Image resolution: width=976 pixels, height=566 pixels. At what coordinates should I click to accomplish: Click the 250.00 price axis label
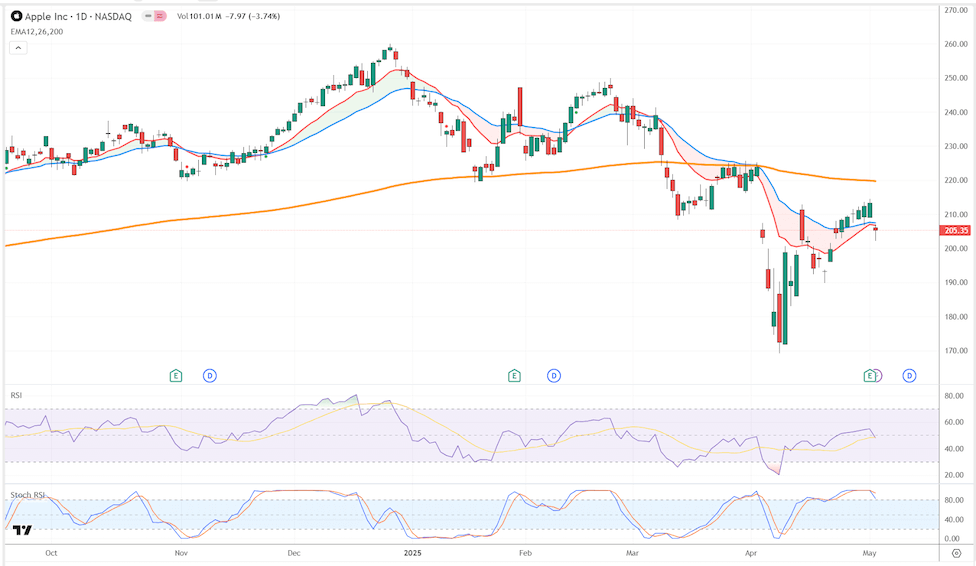pyautogui.click(x=955, y=78)
